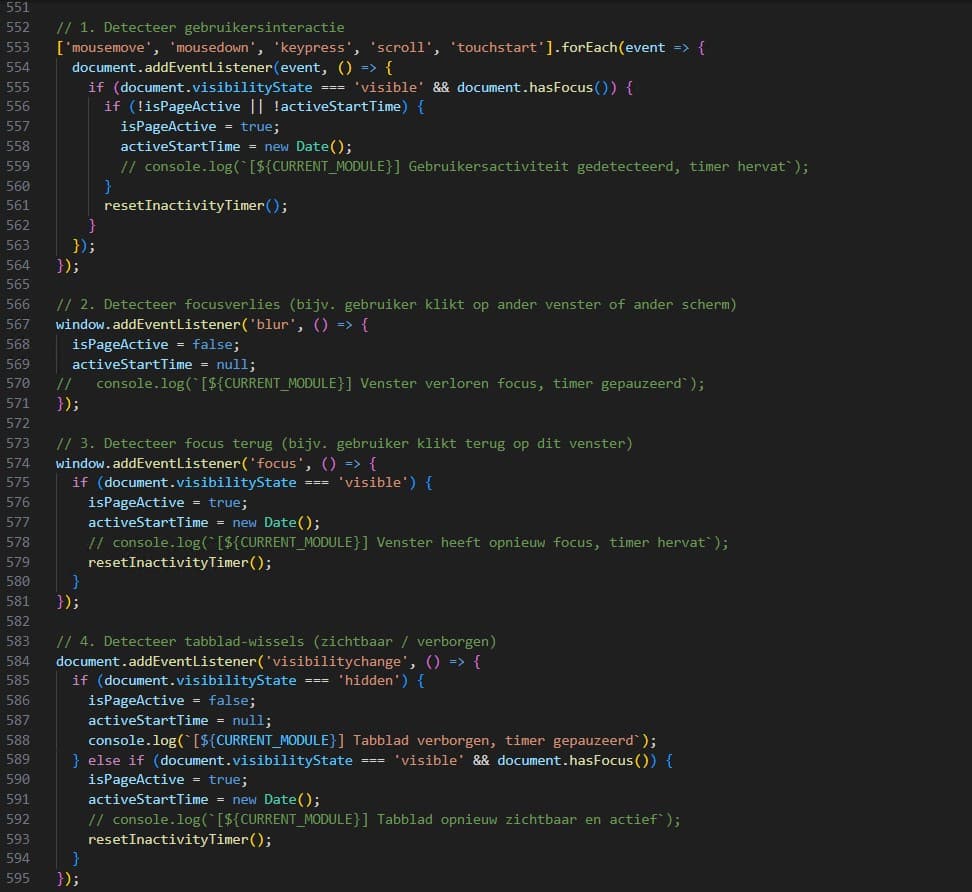Click line number 595 in the gutter
The image size is (972, 892).
pos(18,878)
